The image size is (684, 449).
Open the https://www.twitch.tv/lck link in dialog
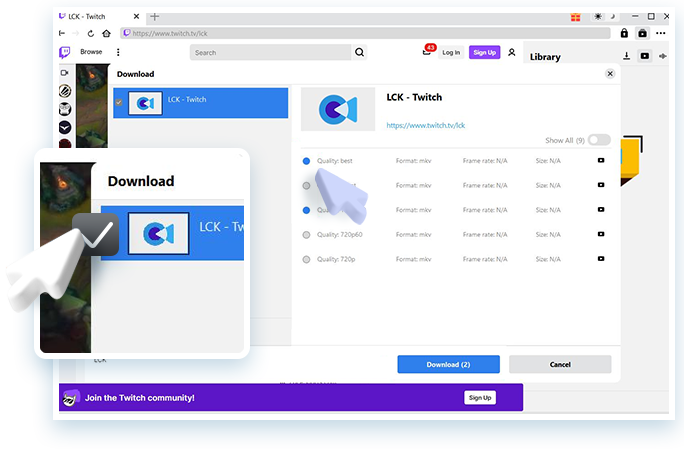point(426,125)
